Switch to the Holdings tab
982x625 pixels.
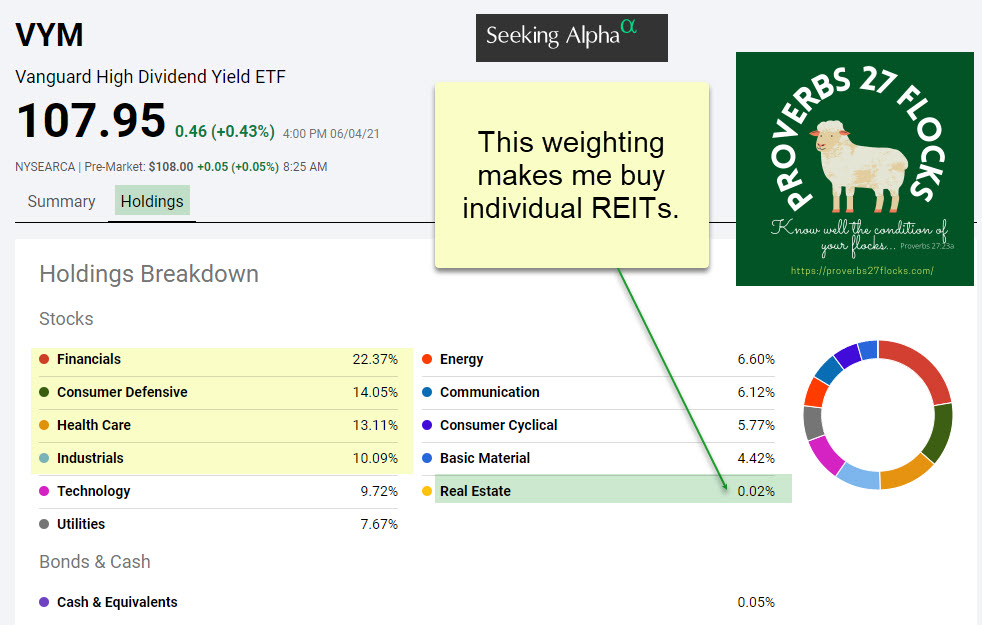pos(152,201)
